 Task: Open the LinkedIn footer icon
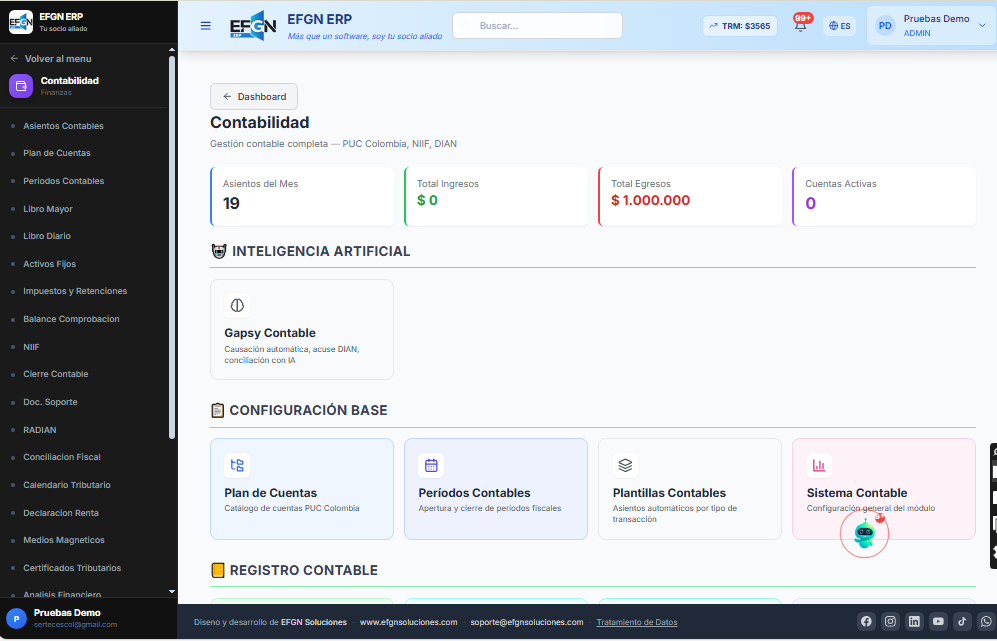[914, 621]
